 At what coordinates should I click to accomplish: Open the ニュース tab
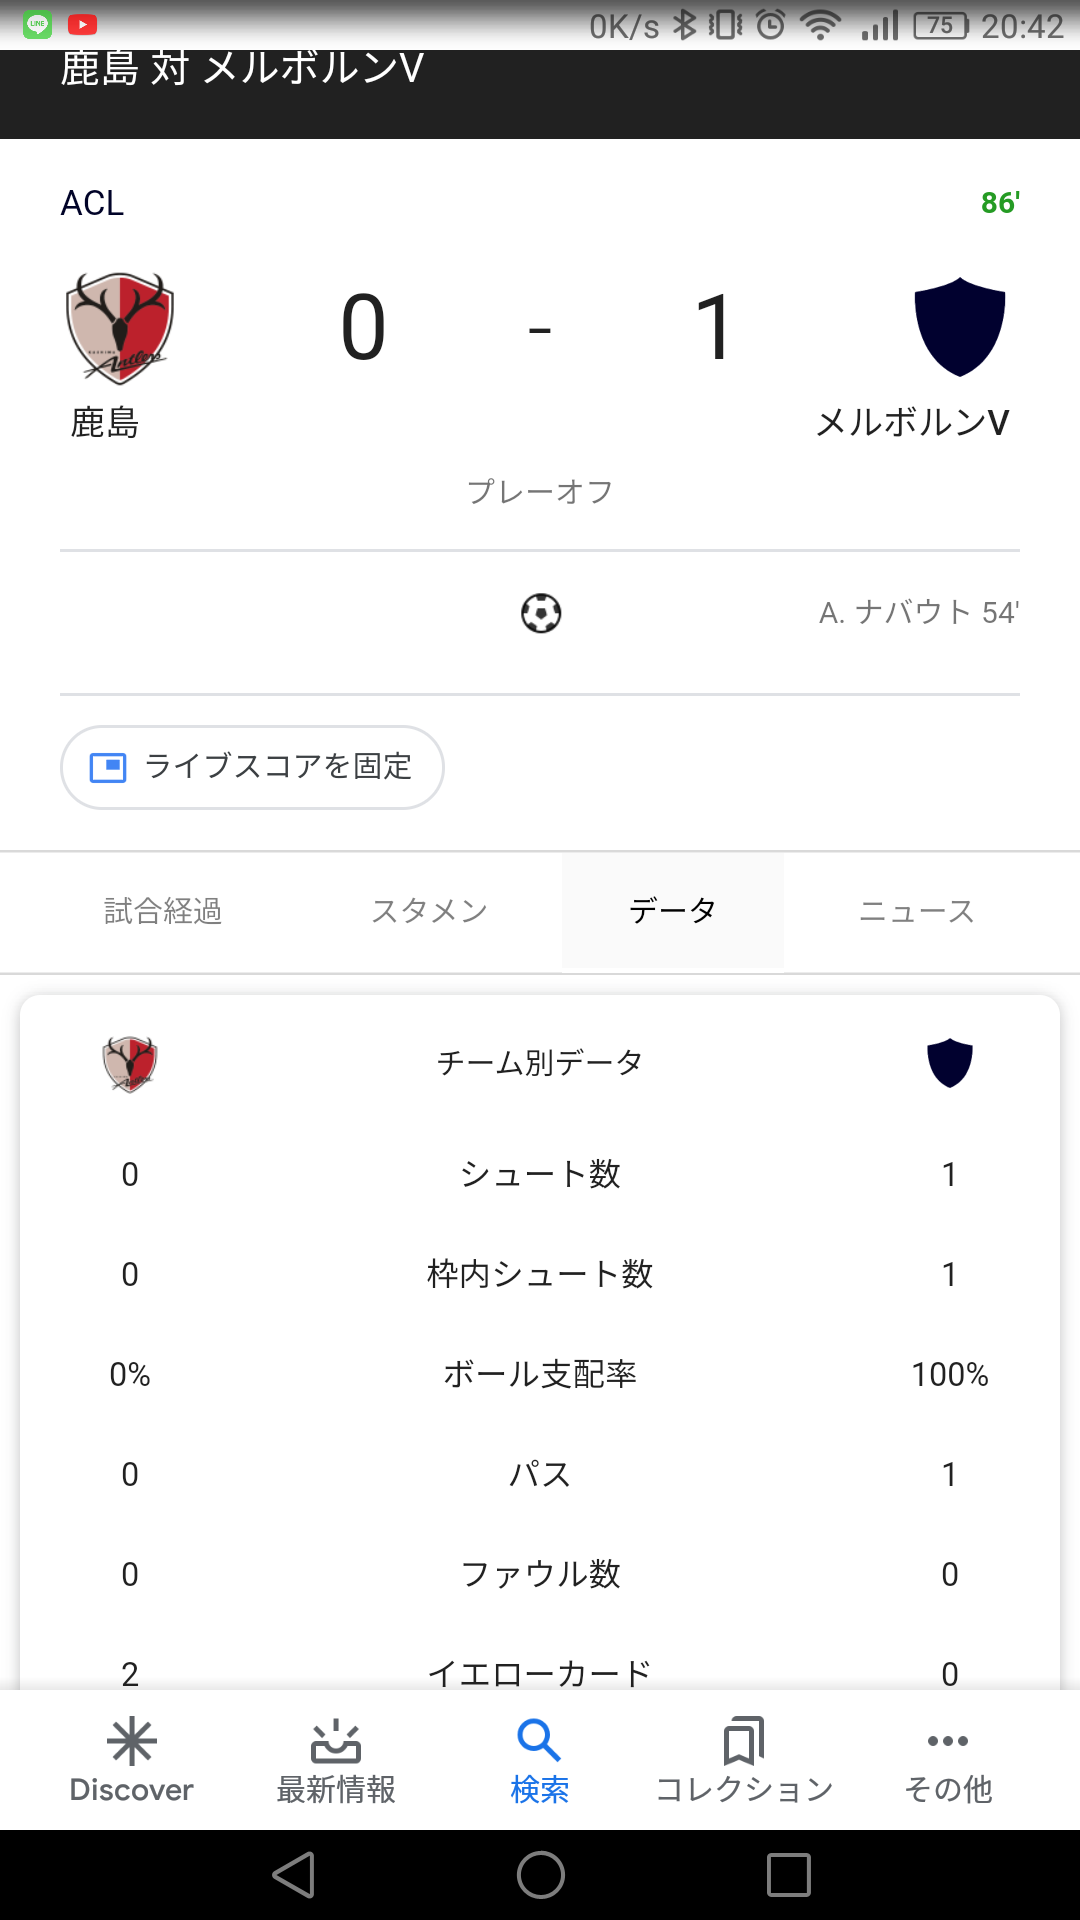(x=916, y=911)
